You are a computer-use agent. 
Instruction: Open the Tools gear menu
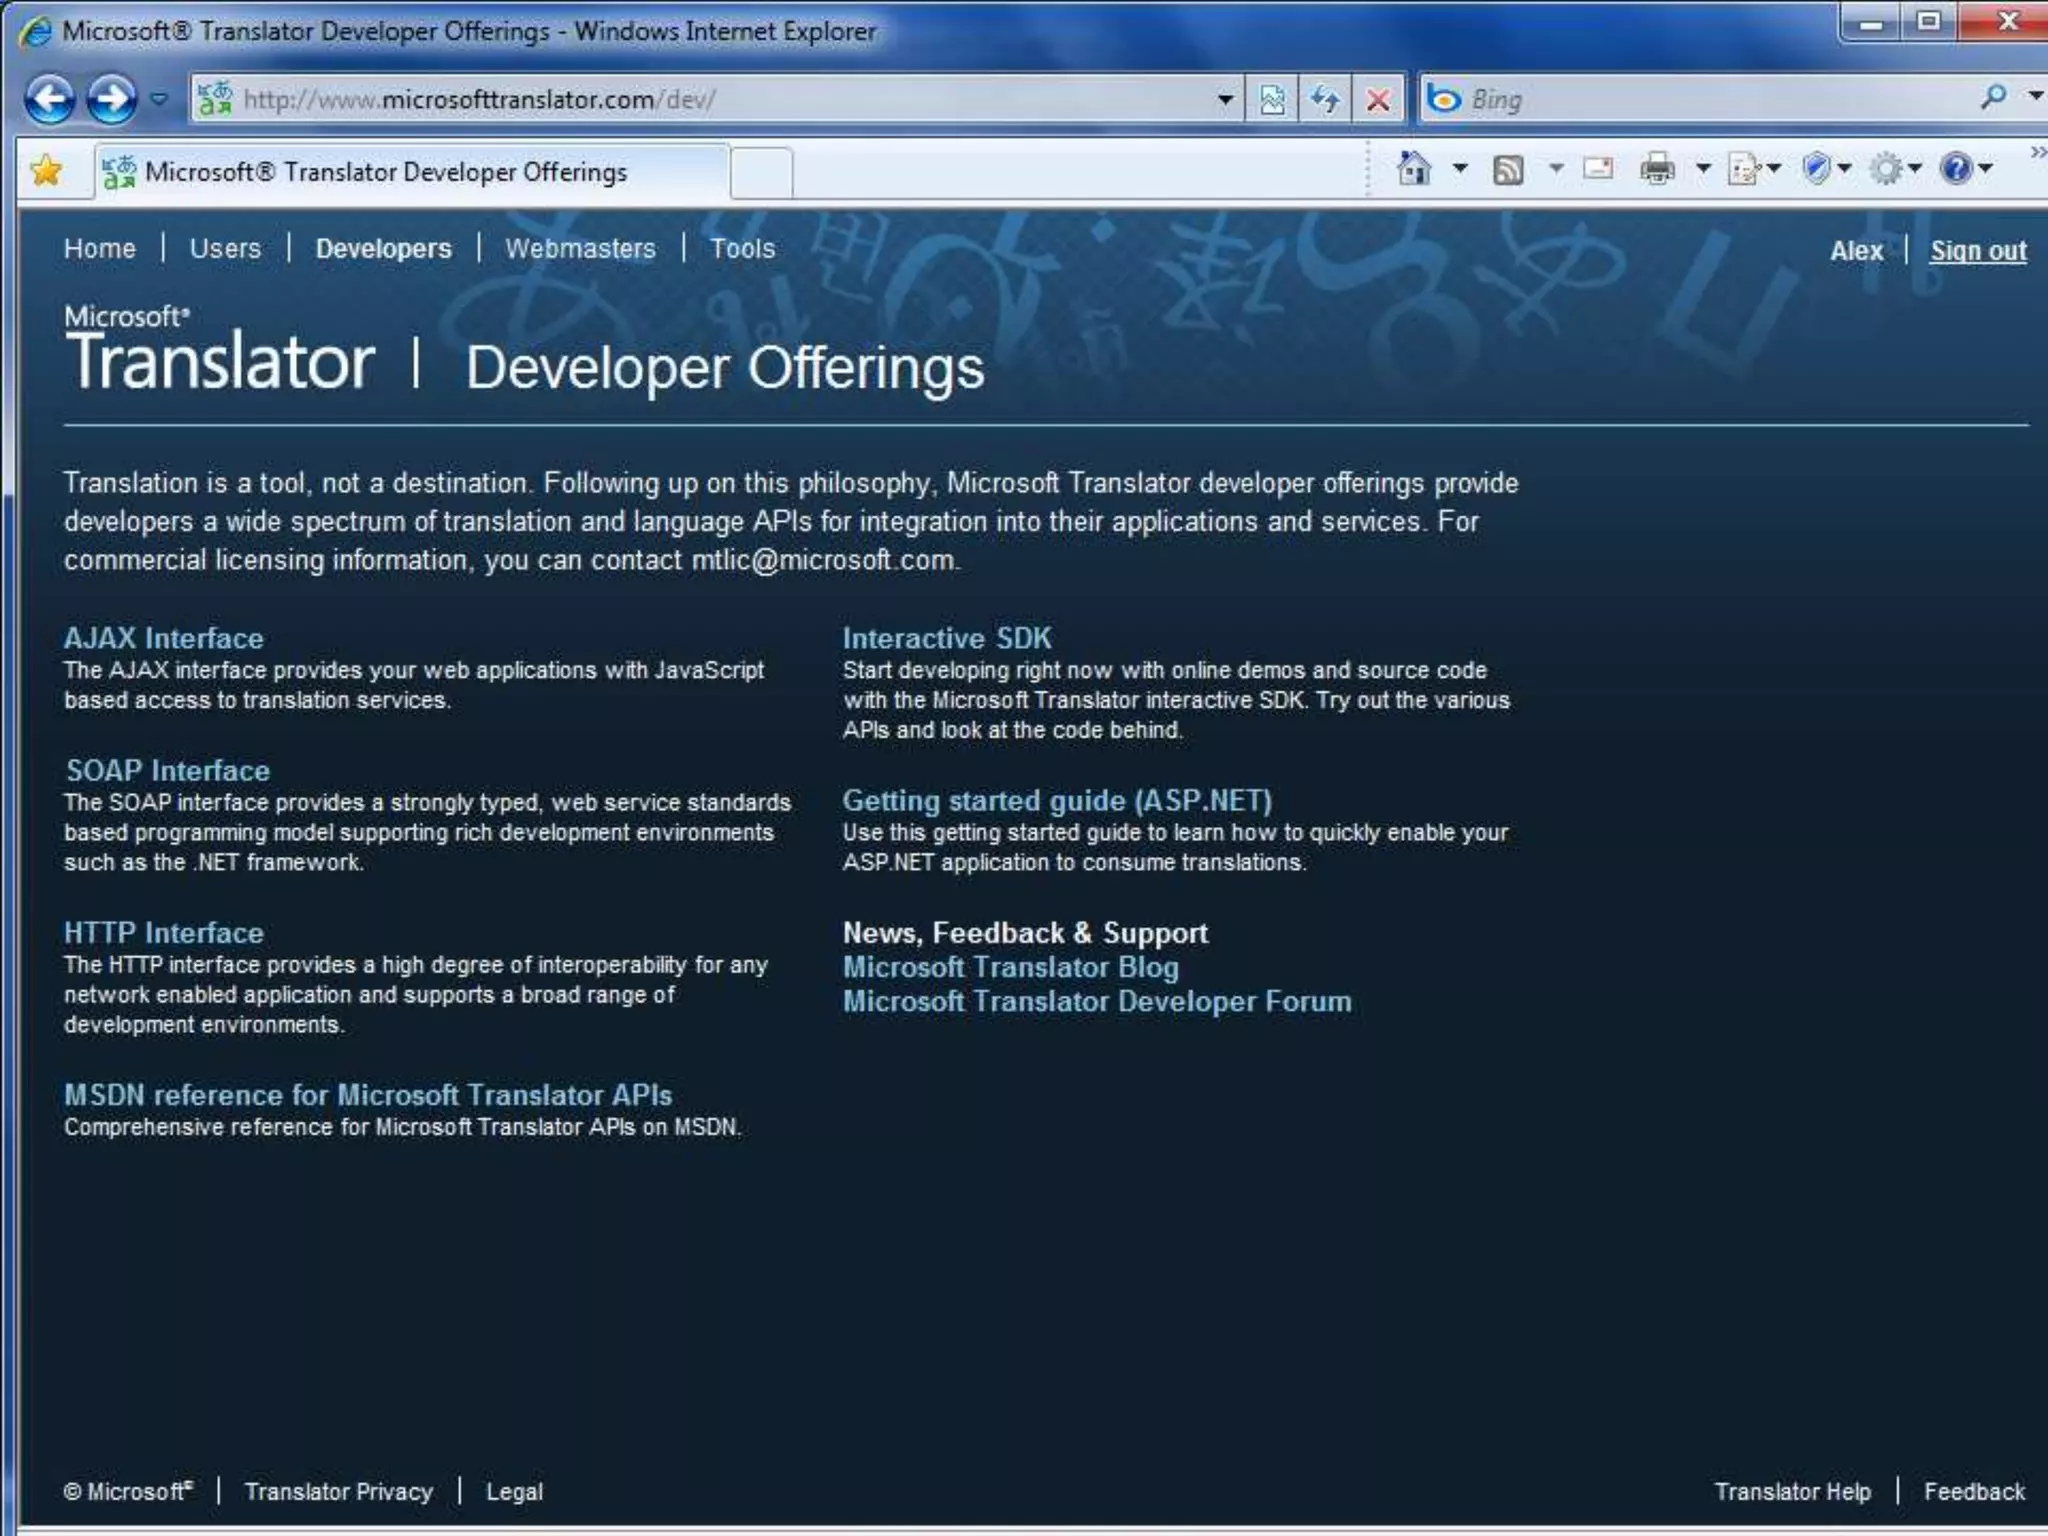click(1887, 169)
